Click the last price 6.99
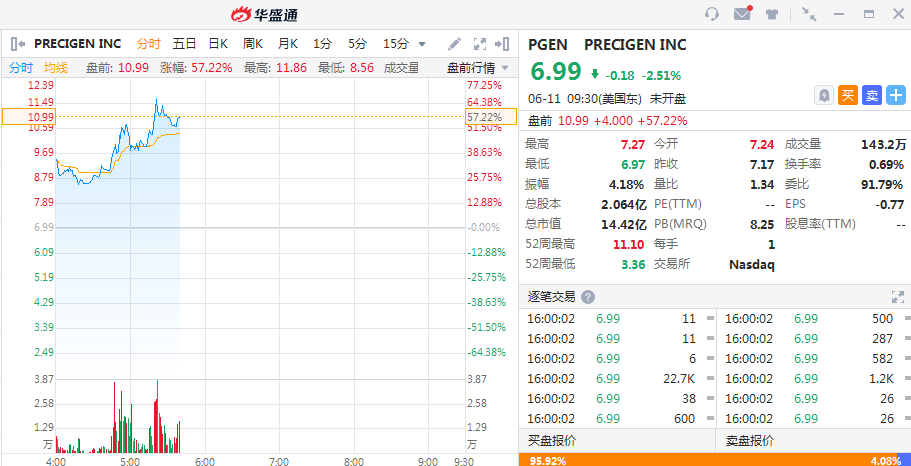The image size is (911, 466). 555,71
